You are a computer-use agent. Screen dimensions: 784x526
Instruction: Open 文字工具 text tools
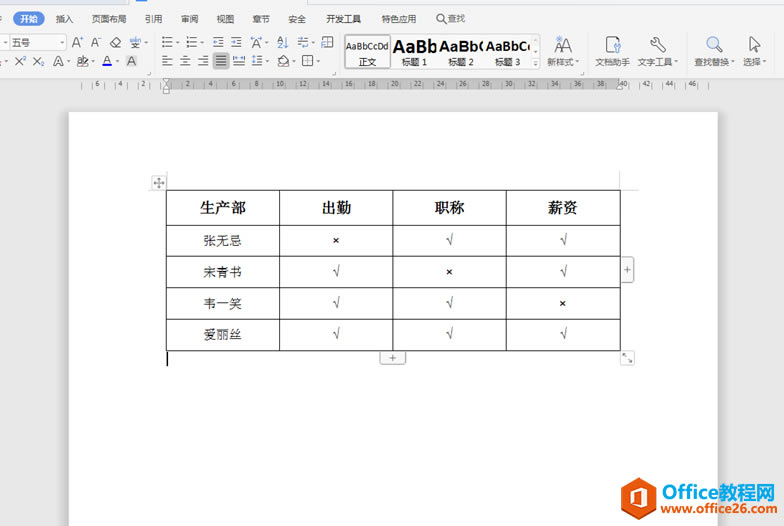pos(658,51)
